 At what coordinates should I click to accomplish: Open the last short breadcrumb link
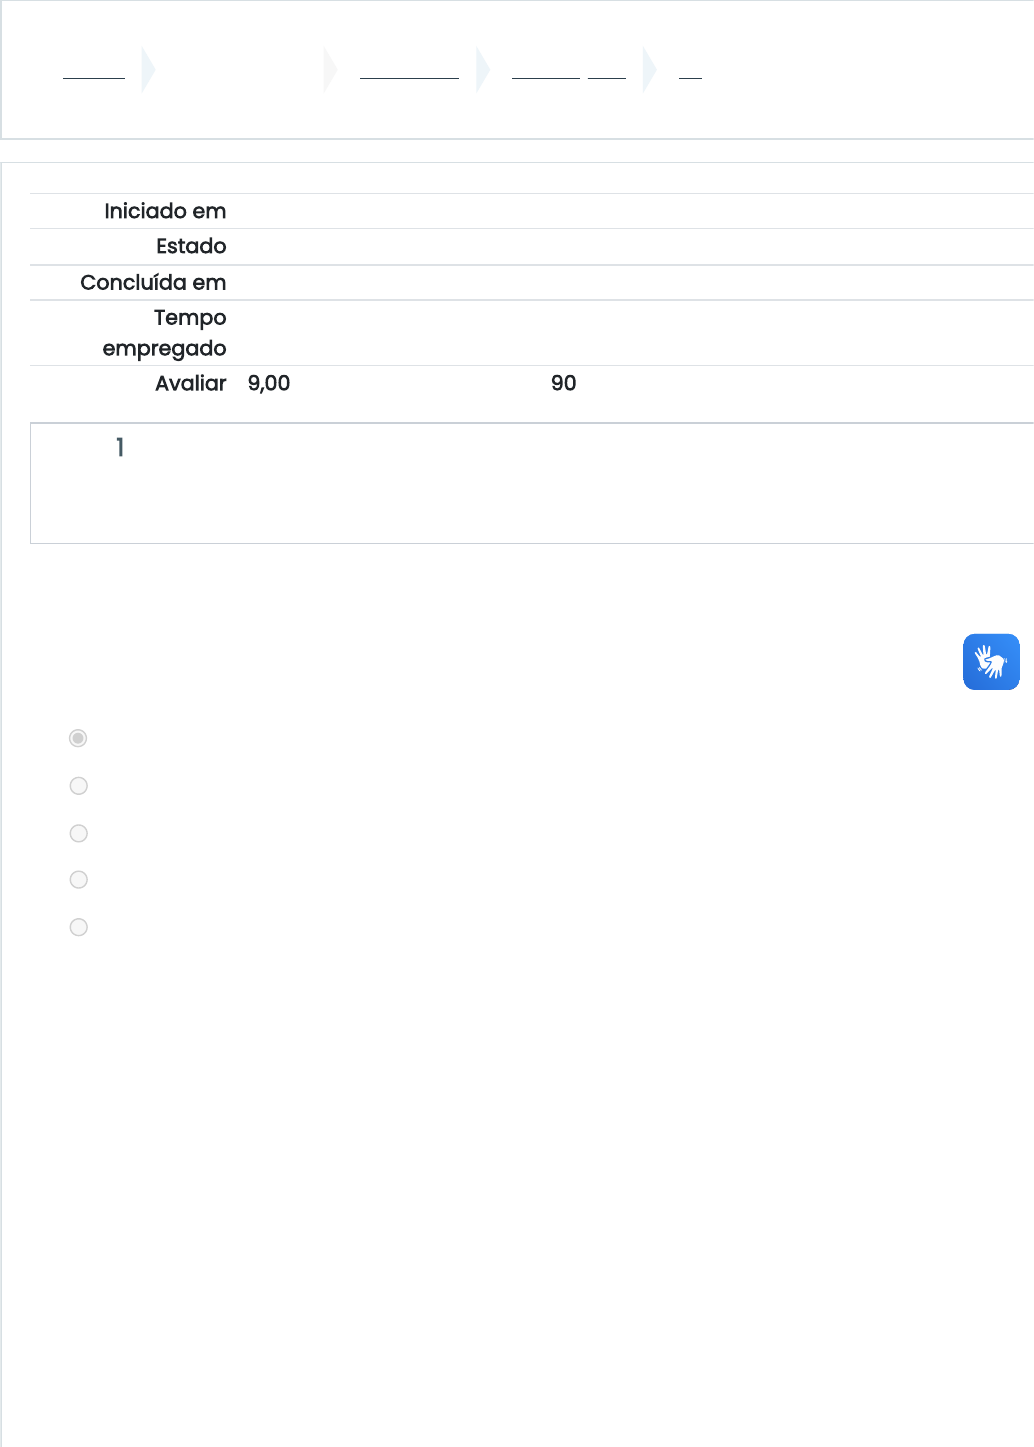click(x=690, y=70)
